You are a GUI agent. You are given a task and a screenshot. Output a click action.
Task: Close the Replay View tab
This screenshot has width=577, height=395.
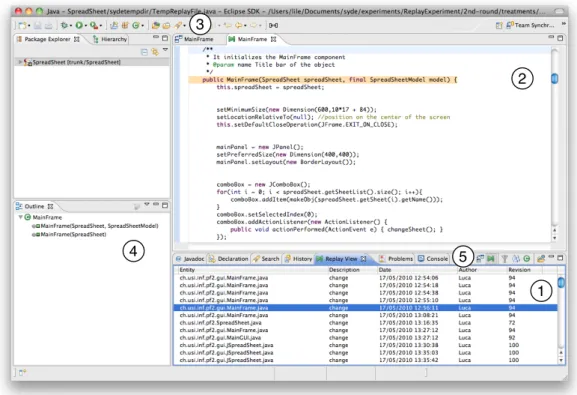(x=364, y=259)
